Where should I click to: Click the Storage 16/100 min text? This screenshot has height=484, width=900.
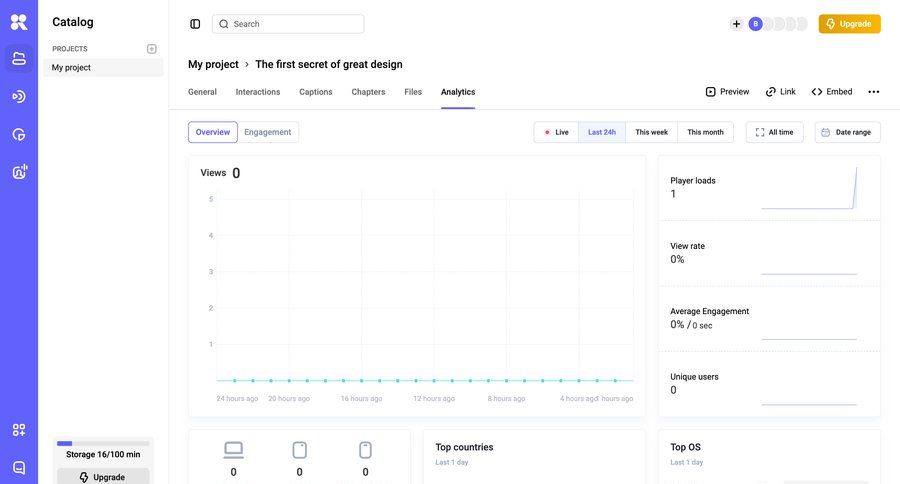(x=103, y=454)
